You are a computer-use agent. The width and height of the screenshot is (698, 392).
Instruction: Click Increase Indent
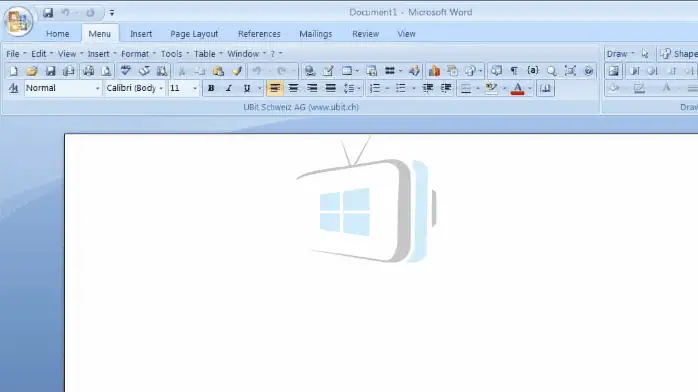(x=446, y=89)
